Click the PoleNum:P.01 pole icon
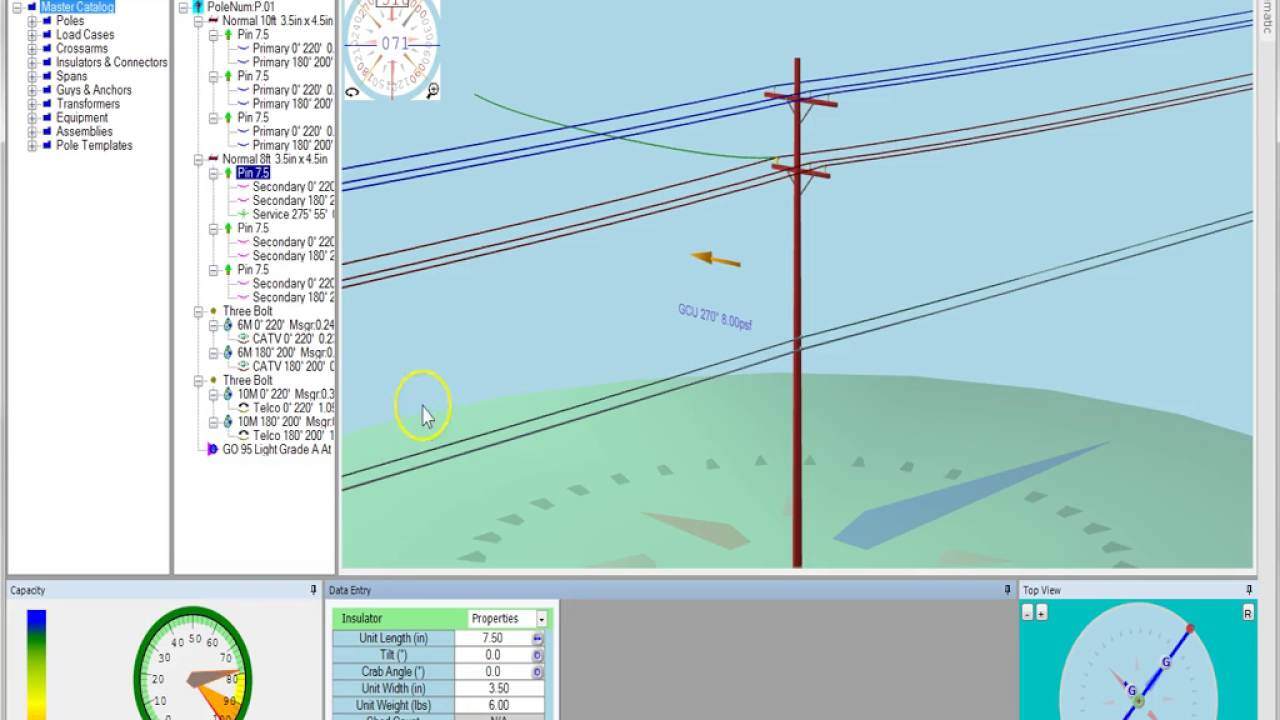The width and height of the screenshot is (1280, 720). point(198,7)
